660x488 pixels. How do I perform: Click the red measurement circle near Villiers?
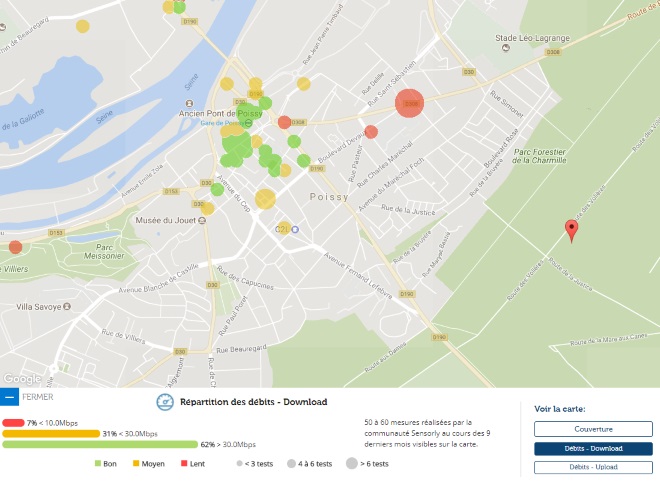pyautogui.click(x=16, y=247)
